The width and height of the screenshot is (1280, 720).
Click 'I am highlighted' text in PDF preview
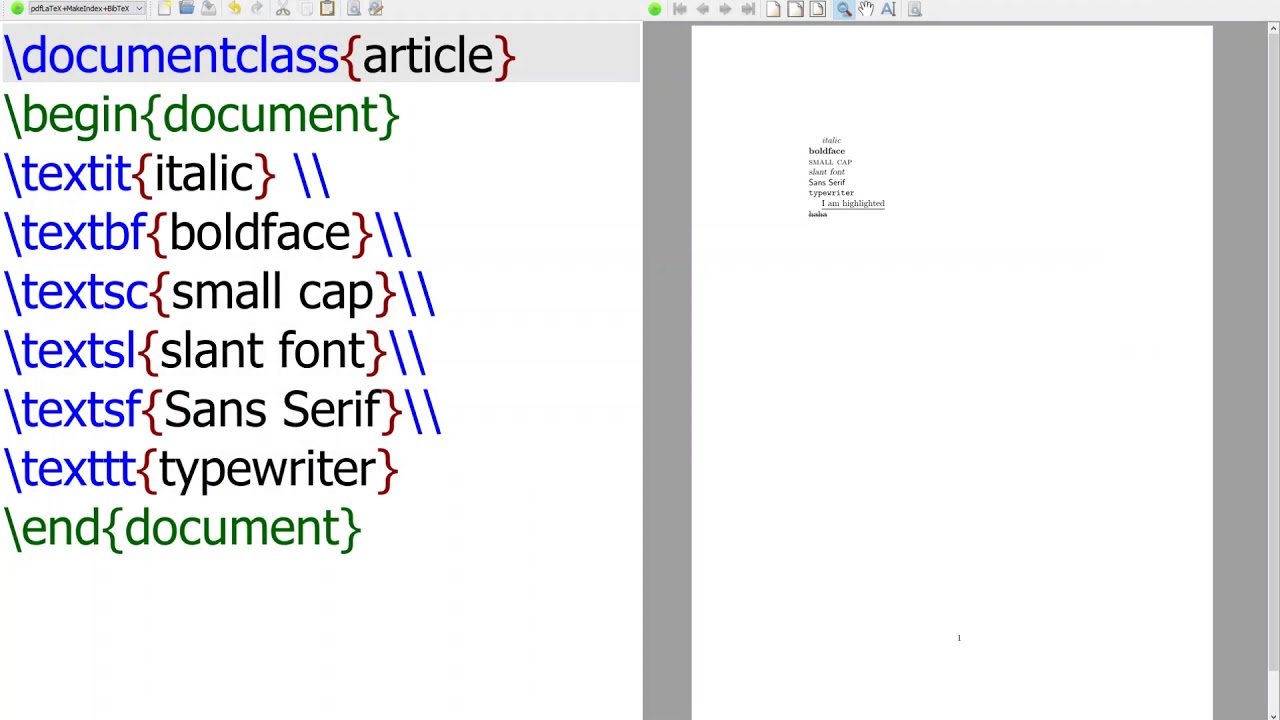[x=853, y=203]
